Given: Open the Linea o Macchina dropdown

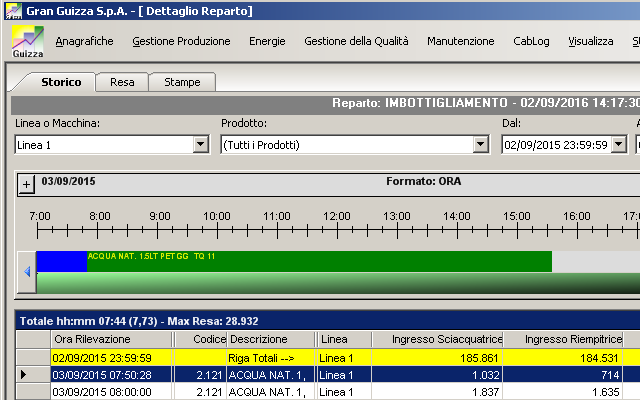Looking at the screenshot, I should [200, 145].
